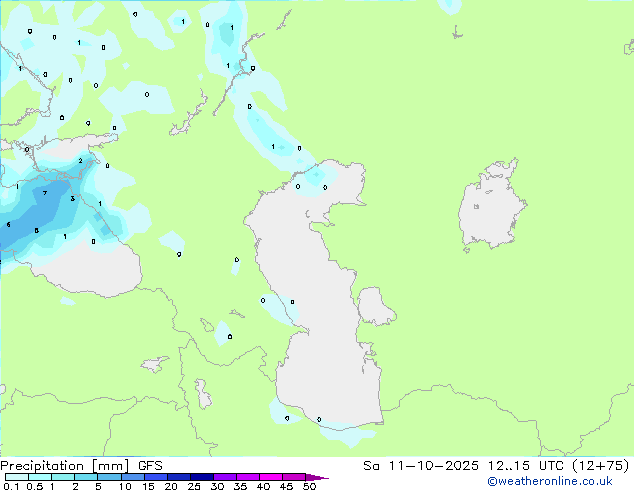
Task: Click the bright magenta 40–45 legend swatch
Action: (x=271, y=477)
